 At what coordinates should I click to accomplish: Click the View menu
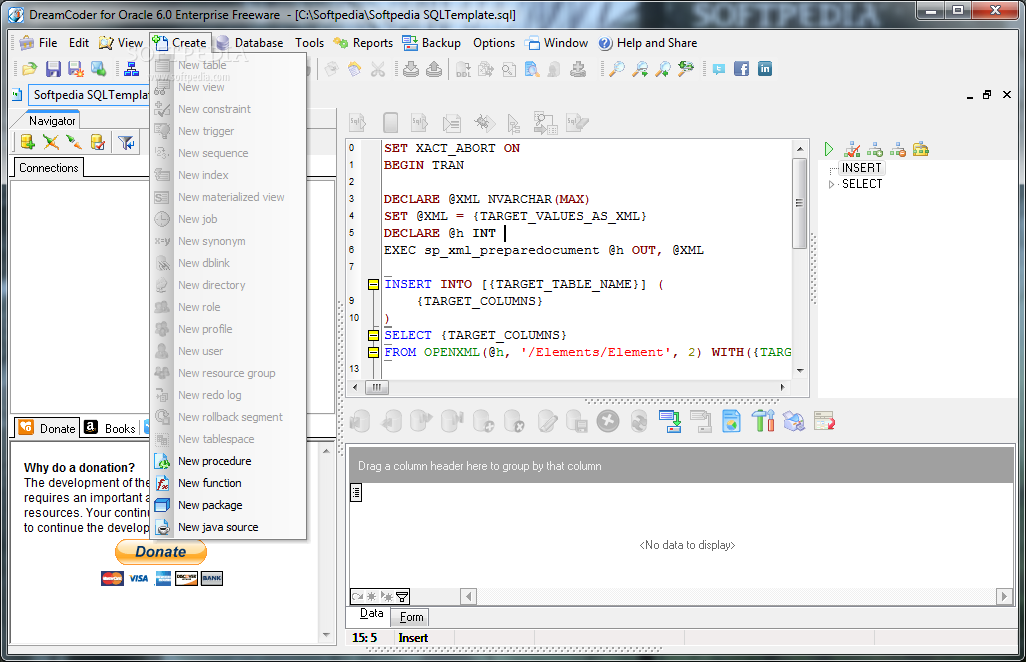coord(121,43)
